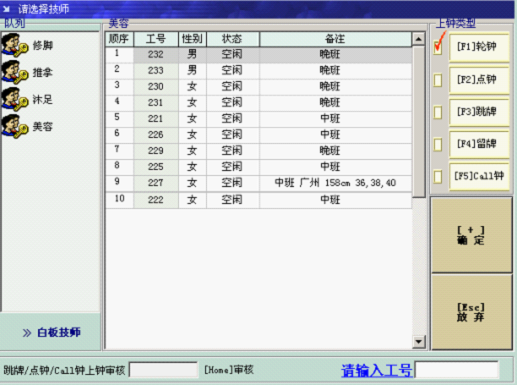The height and width of the screenshot is (385, 517).
Task: Click the scroll down arrow in technician list
Action: click(418, 341)
